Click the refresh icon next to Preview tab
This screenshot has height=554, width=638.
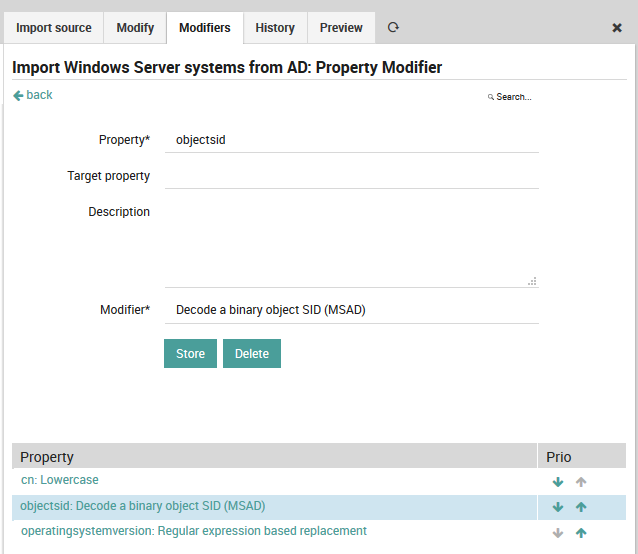pyautogui.click(x=393, y=28)
